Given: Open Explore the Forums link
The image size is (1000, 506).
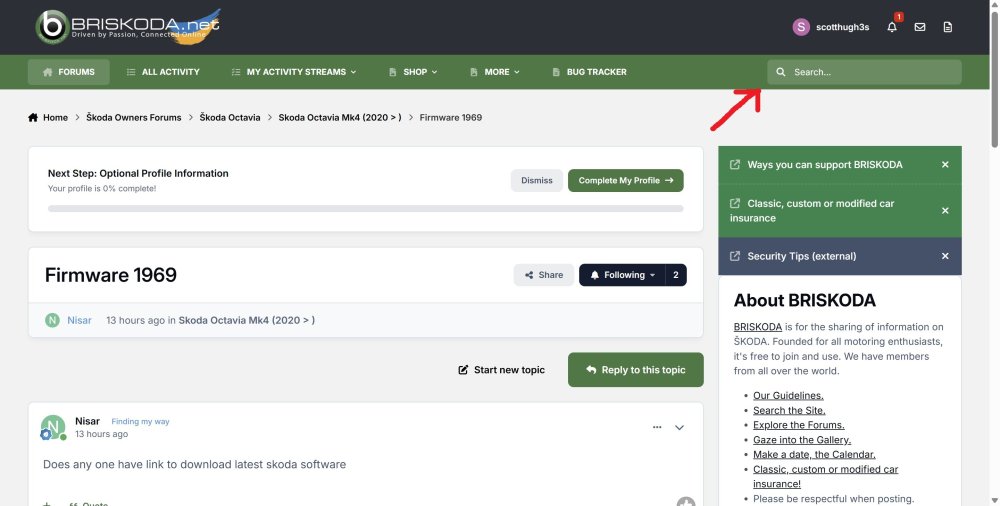Looking at the screenshot, I should click(x=798, y=425).
